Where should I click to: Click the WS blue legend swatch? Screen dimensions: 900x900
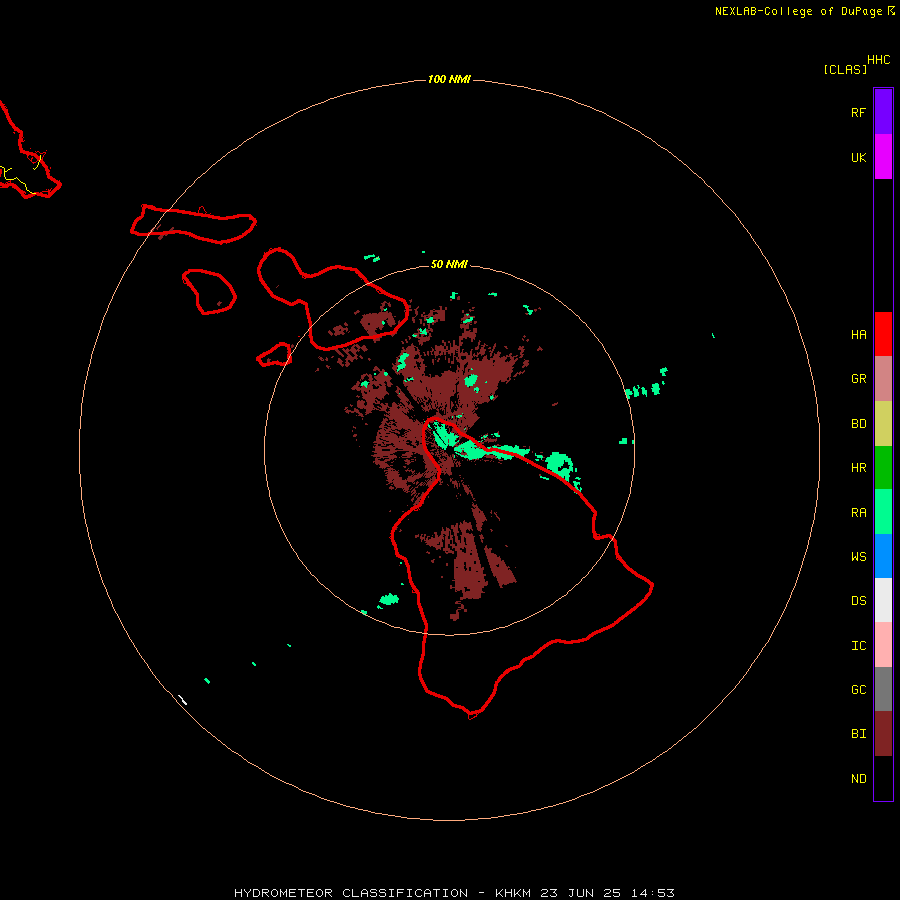pyautogui.click(x=883, y=556)
